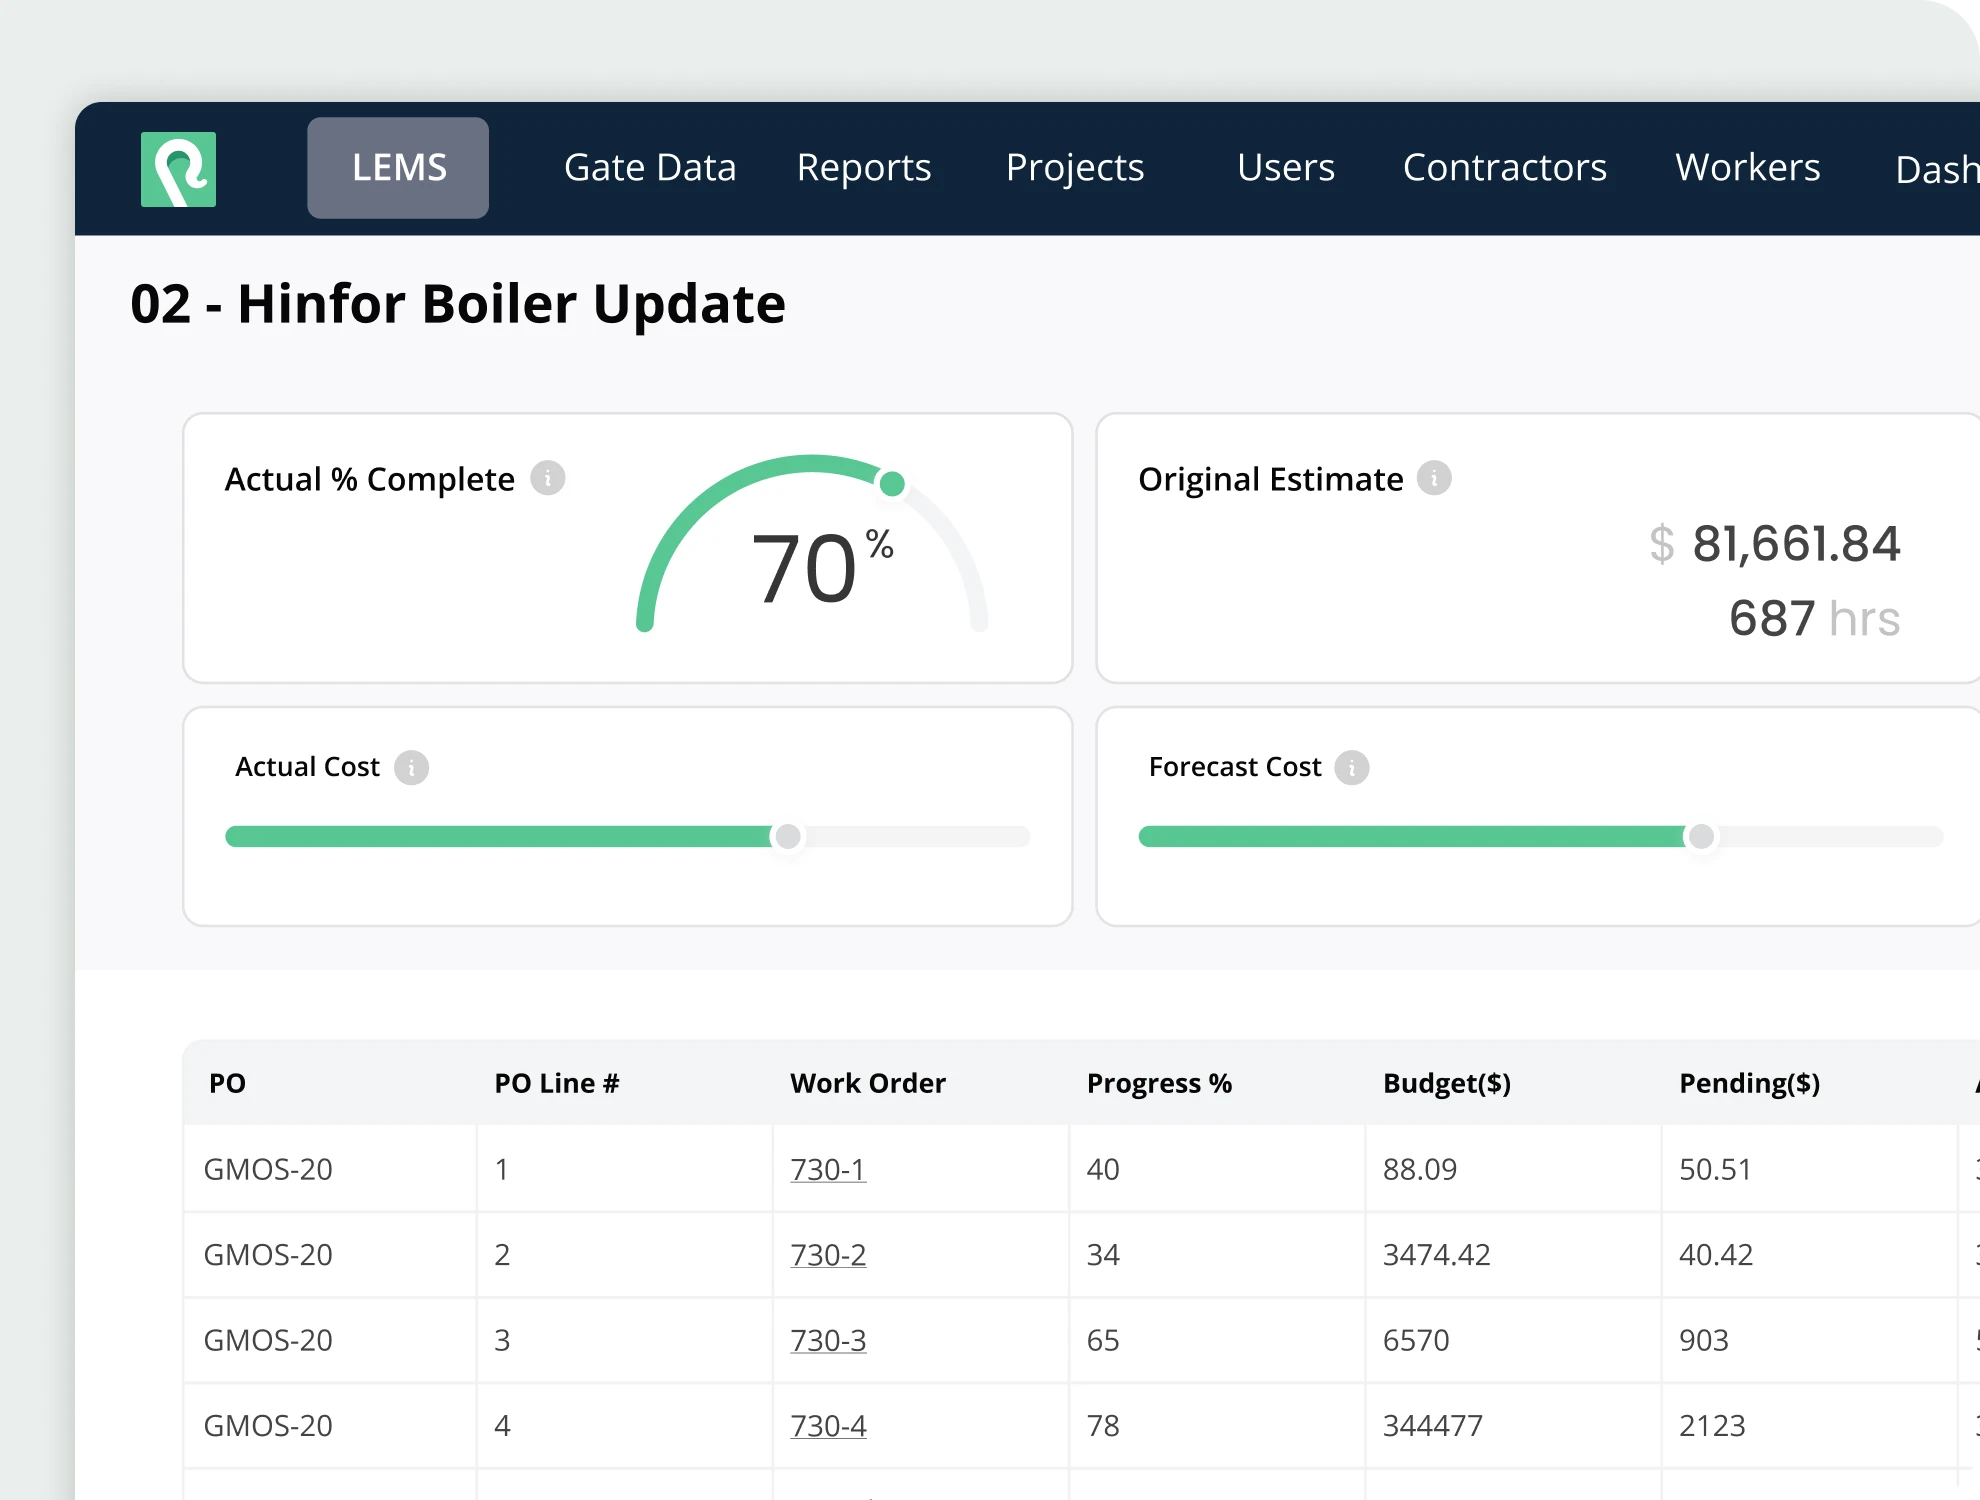Click the Progress % column header

click(1159, 1083)
